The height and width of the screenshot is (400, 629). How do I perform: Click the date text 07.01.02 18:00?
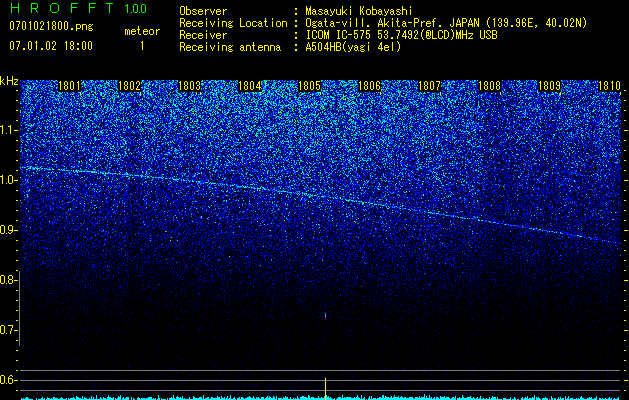(51, 46)
